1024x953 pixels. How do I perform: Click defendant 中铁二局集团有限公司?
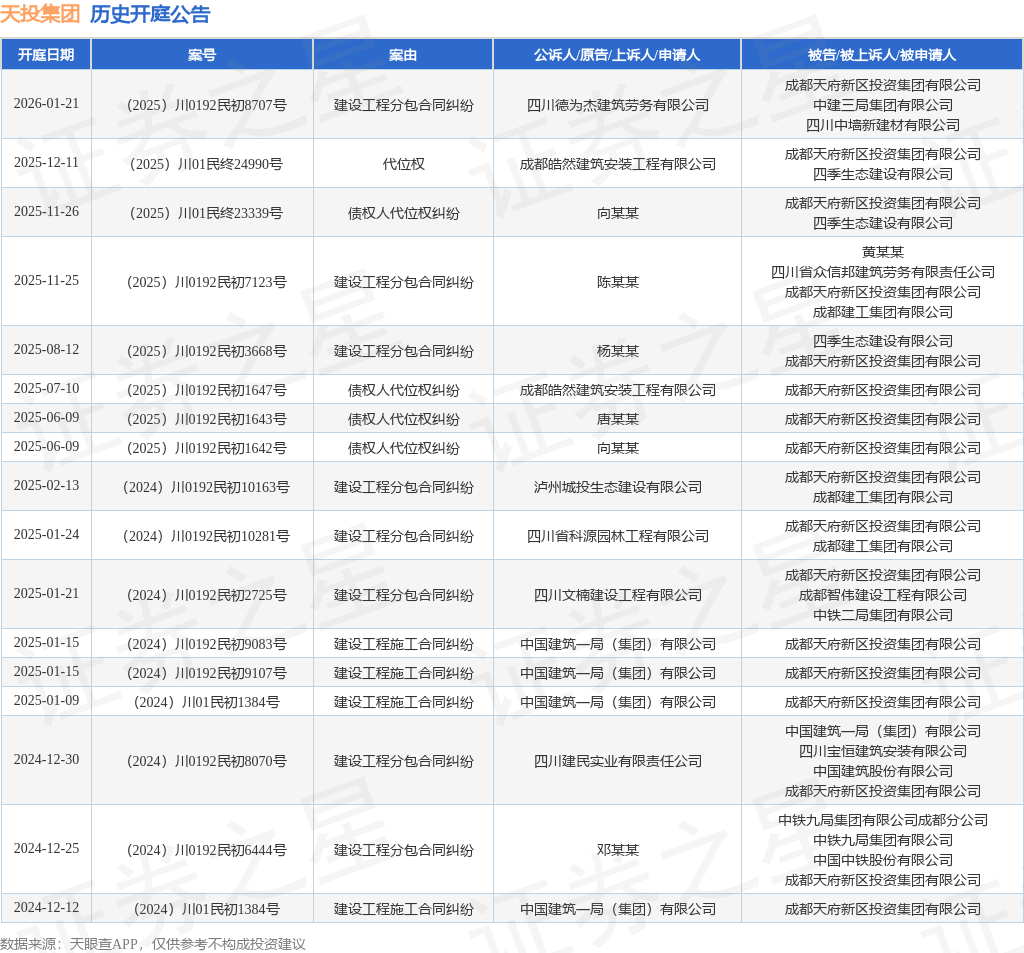coord(883,615)
